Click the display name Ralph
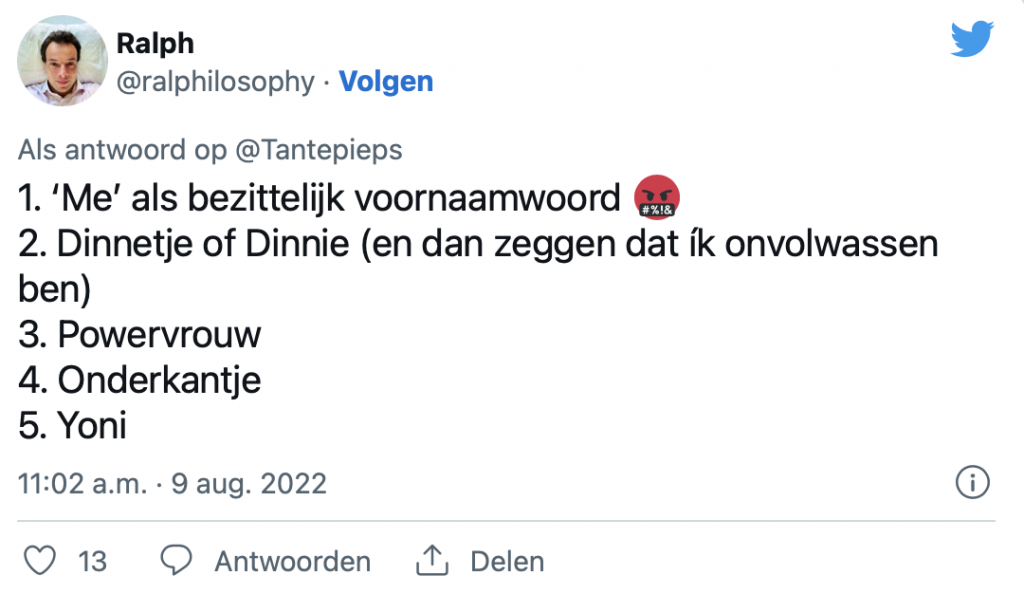The height and width of the screenshot is (594, 1024). coord(155,43)
